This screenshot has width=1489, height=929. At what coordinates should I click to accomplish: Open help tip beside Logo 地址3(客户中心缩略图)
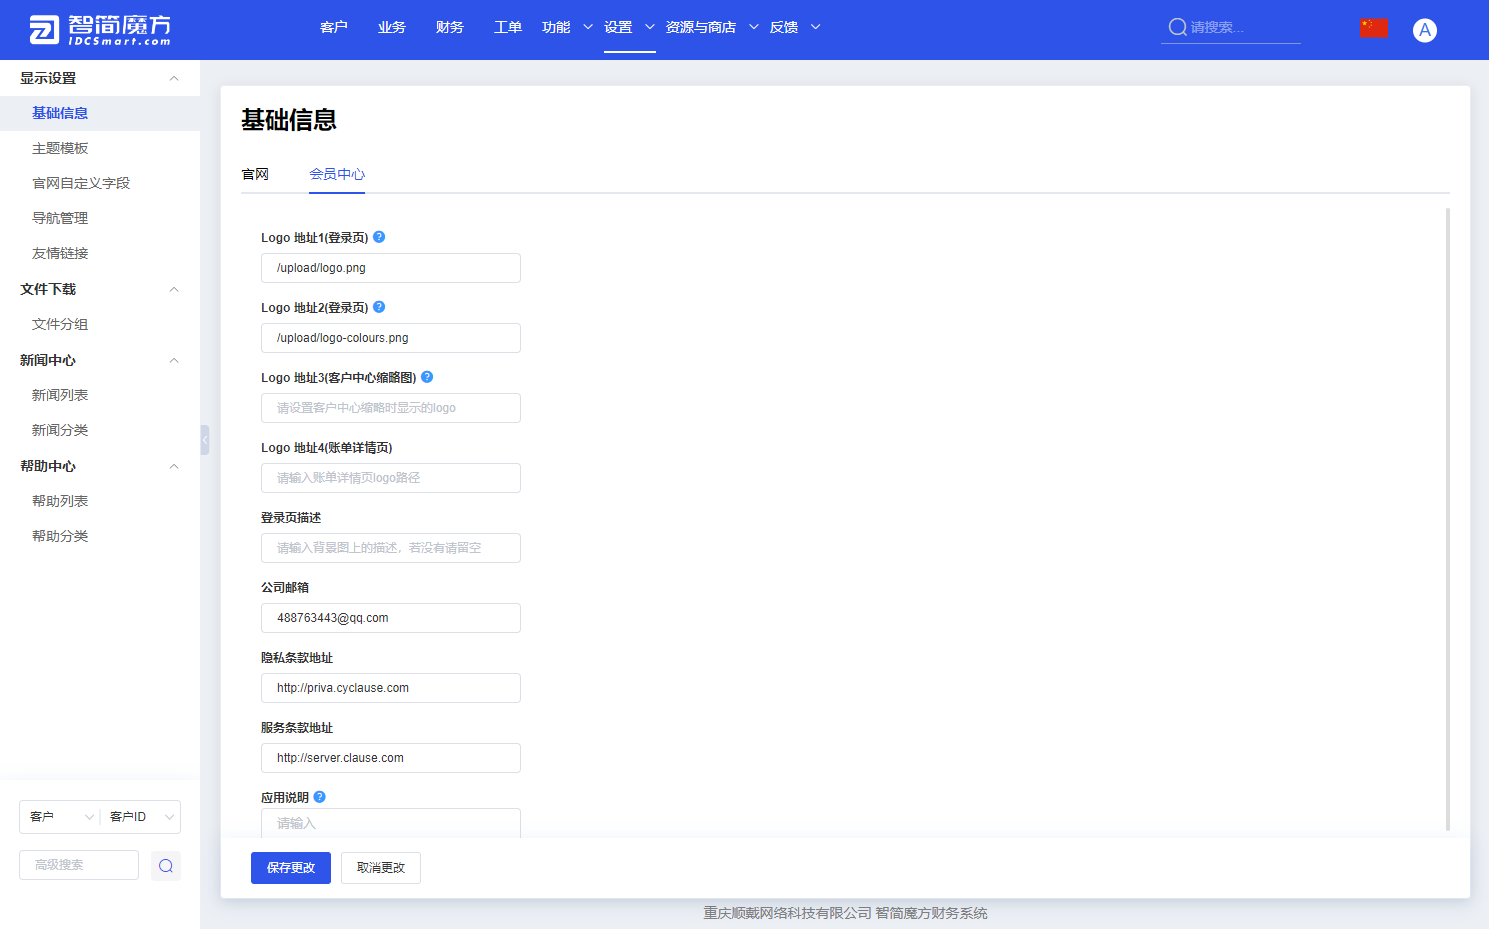(x=427, y=376)
